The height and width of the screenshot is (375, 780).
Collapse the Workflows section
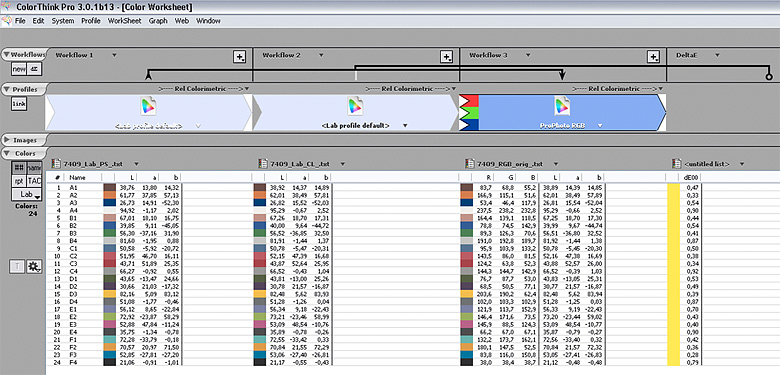[x=6, y=54]
